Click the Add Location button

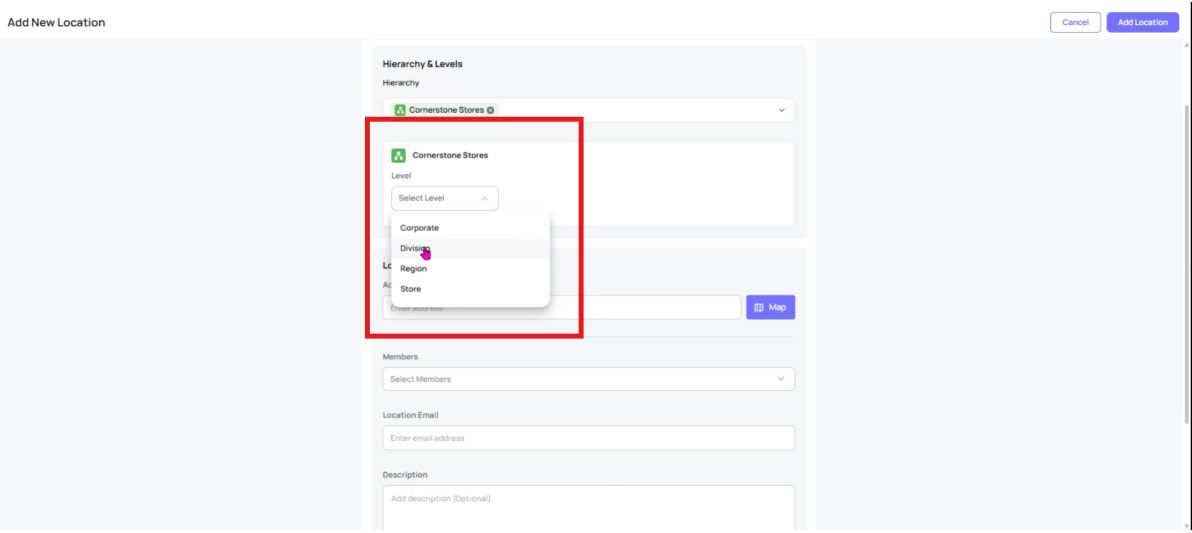[1142, 22]
